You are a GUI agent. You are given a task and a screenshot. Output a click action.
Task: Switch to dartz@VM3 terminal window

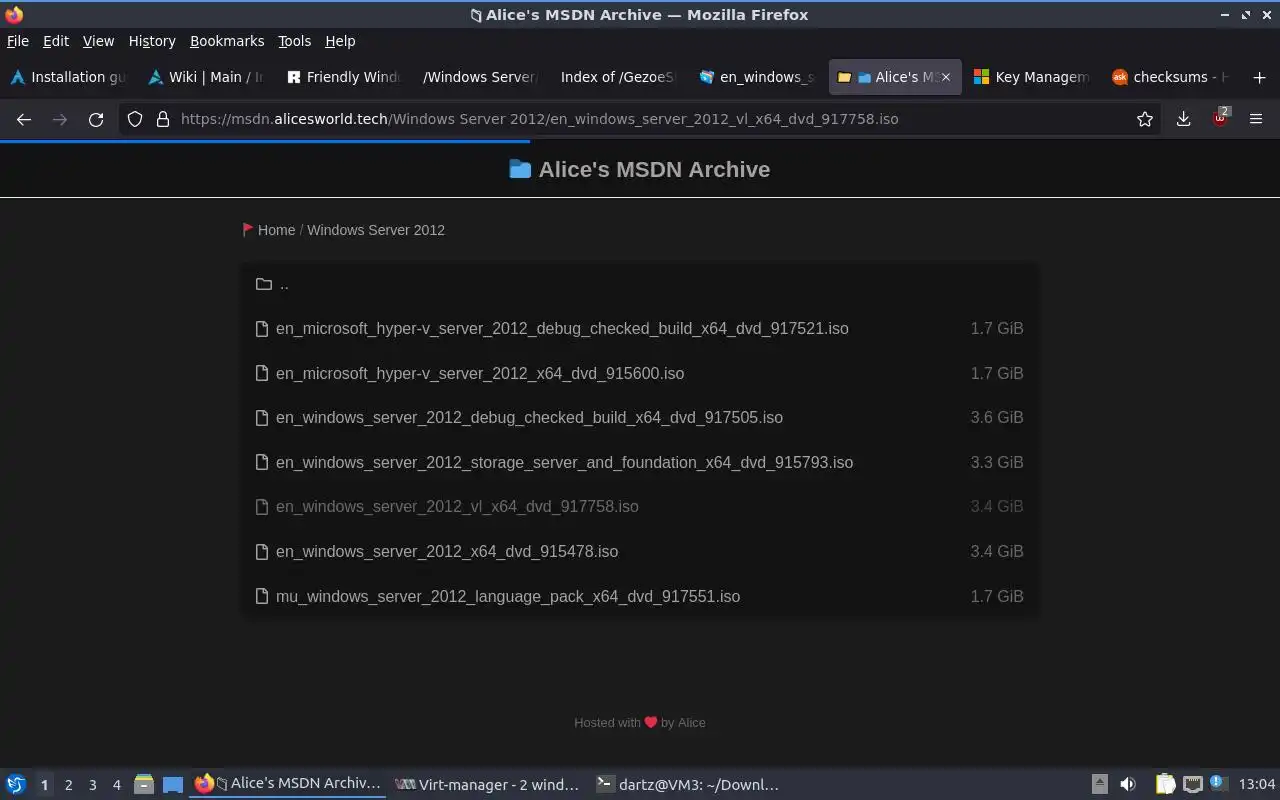click(x=688, y=784)
